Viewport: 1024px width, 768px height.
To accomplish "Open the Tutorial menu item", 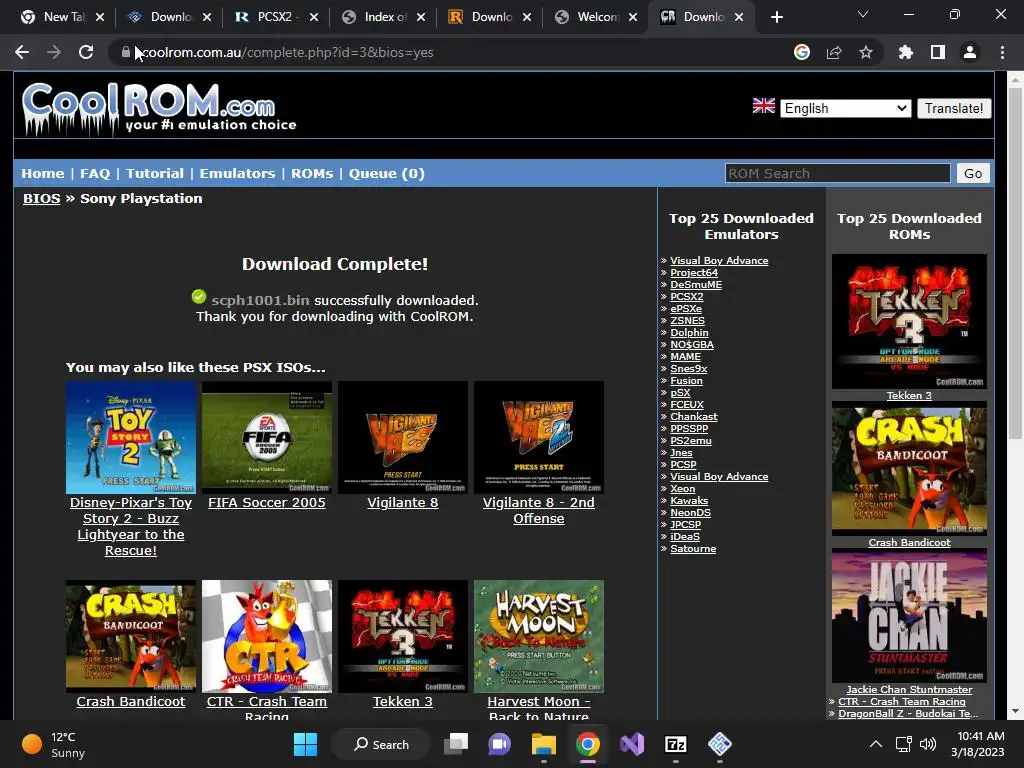I will [x=155, y=174].
